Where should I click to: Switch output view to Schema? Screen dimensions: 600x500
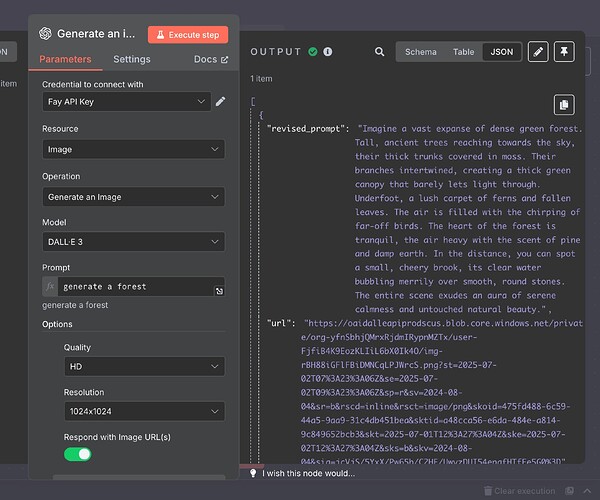[x=421, y=52]
